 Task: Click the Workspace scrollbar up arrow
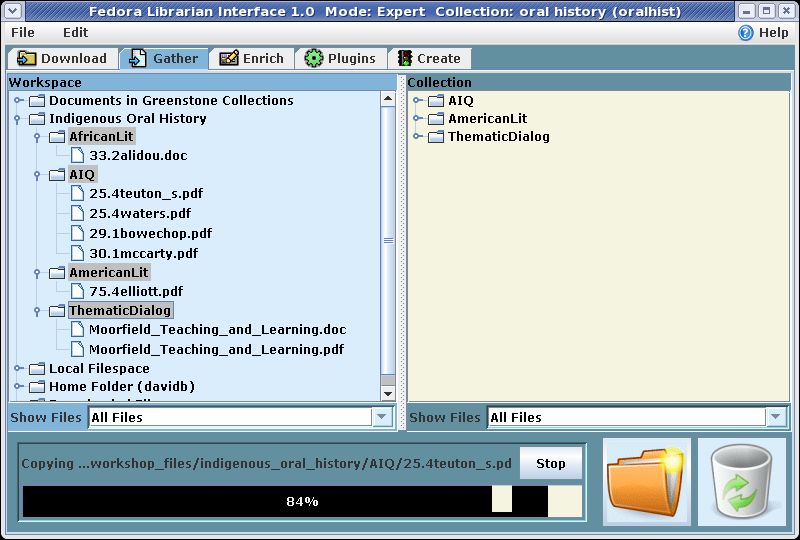(388, 99)
